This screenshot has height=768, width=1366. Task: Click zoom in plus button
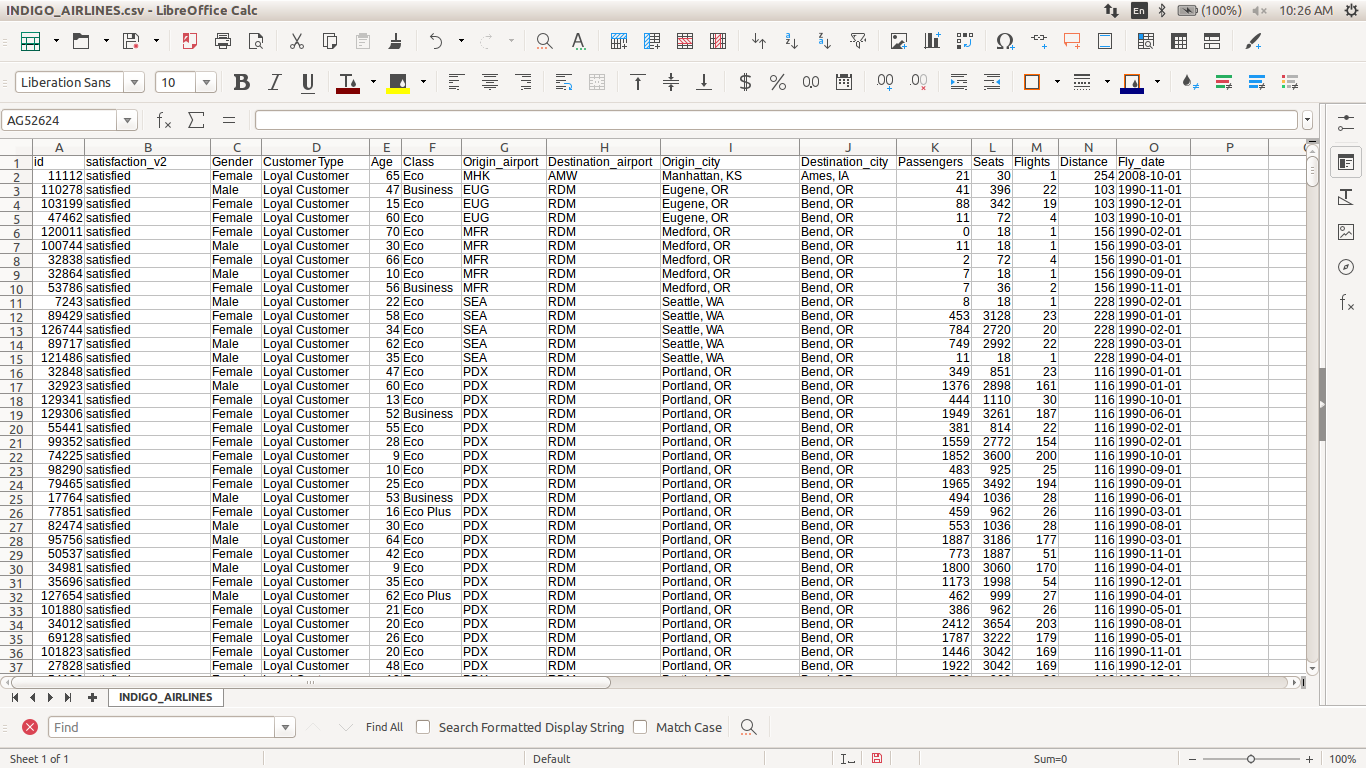(x=1310, y=759)
